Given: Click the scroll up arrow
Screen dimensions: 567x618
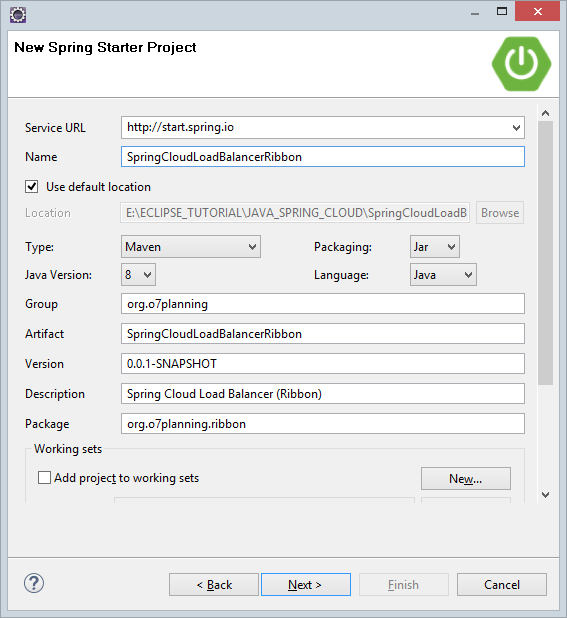Looking at the screenshot, I should pyautogui.click(x=545, y=114).
